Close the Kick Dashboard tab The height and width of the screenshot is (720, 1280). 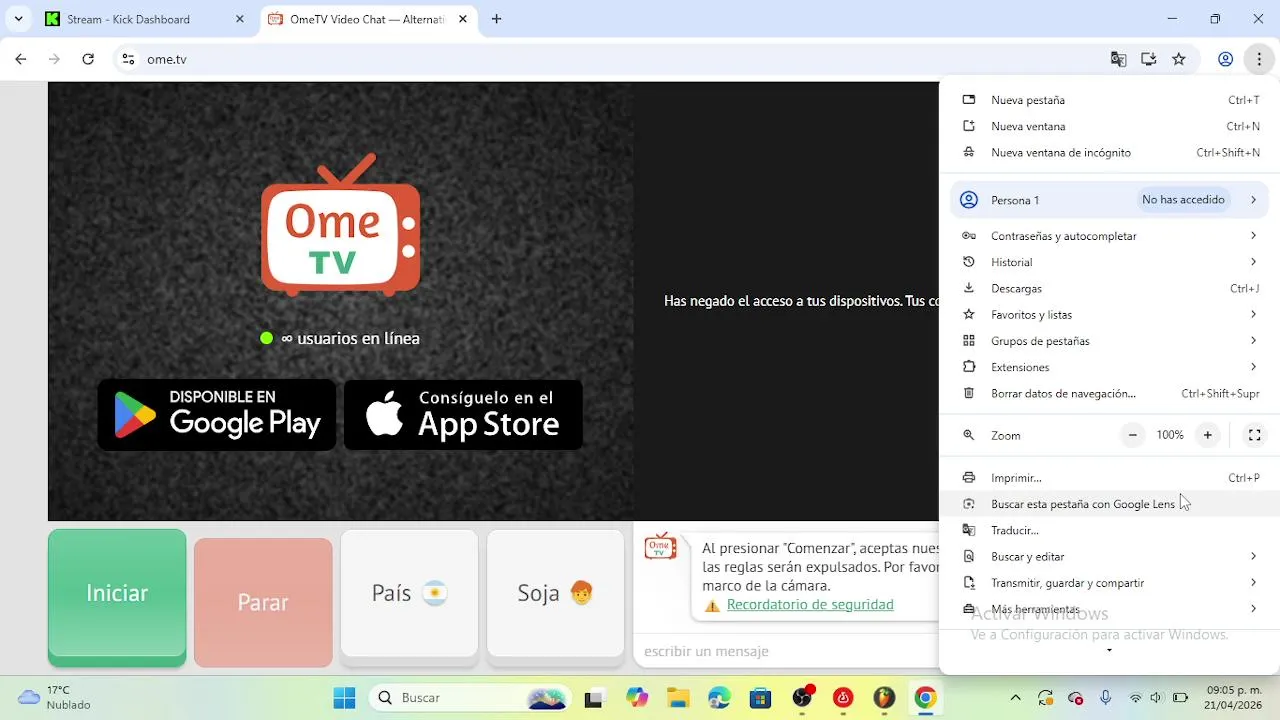239,19
